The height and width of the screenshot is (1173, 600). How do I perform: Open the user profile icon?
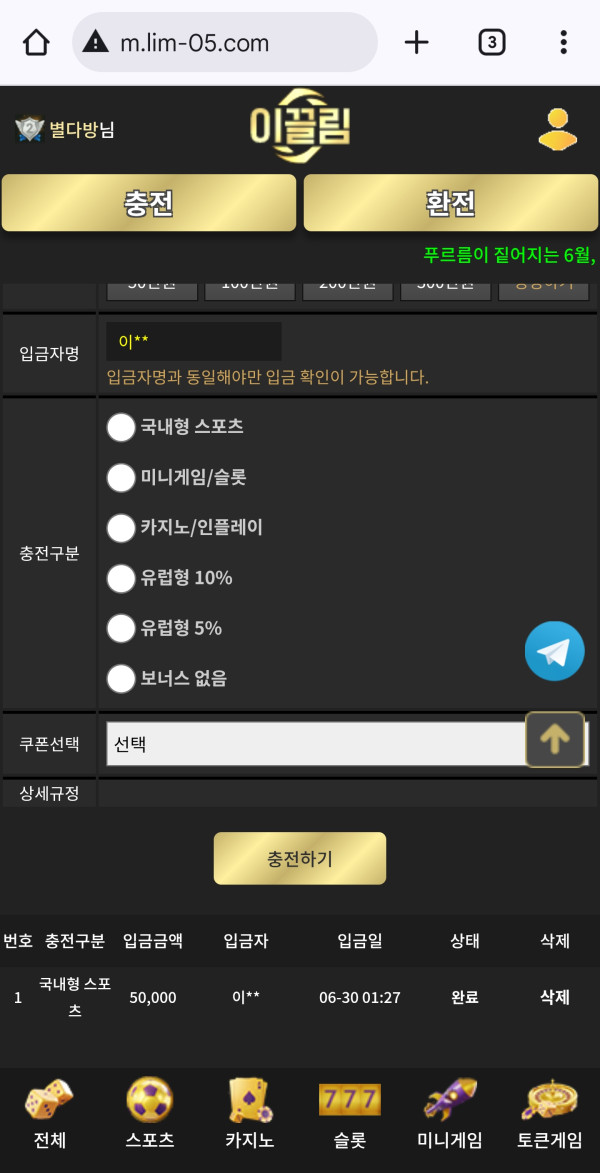(x=557, y=129)
